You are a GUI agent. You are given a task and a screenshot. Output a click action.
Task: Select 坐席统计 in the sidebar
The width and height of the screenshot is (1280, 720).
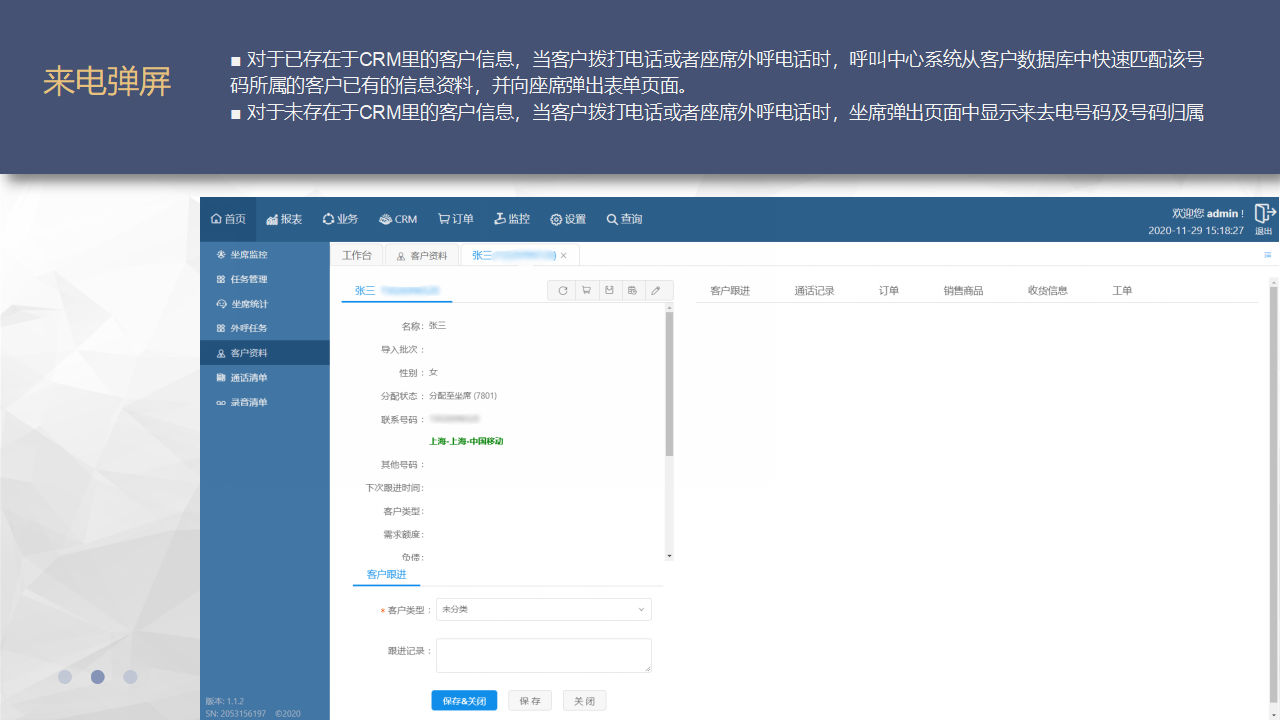265,304
